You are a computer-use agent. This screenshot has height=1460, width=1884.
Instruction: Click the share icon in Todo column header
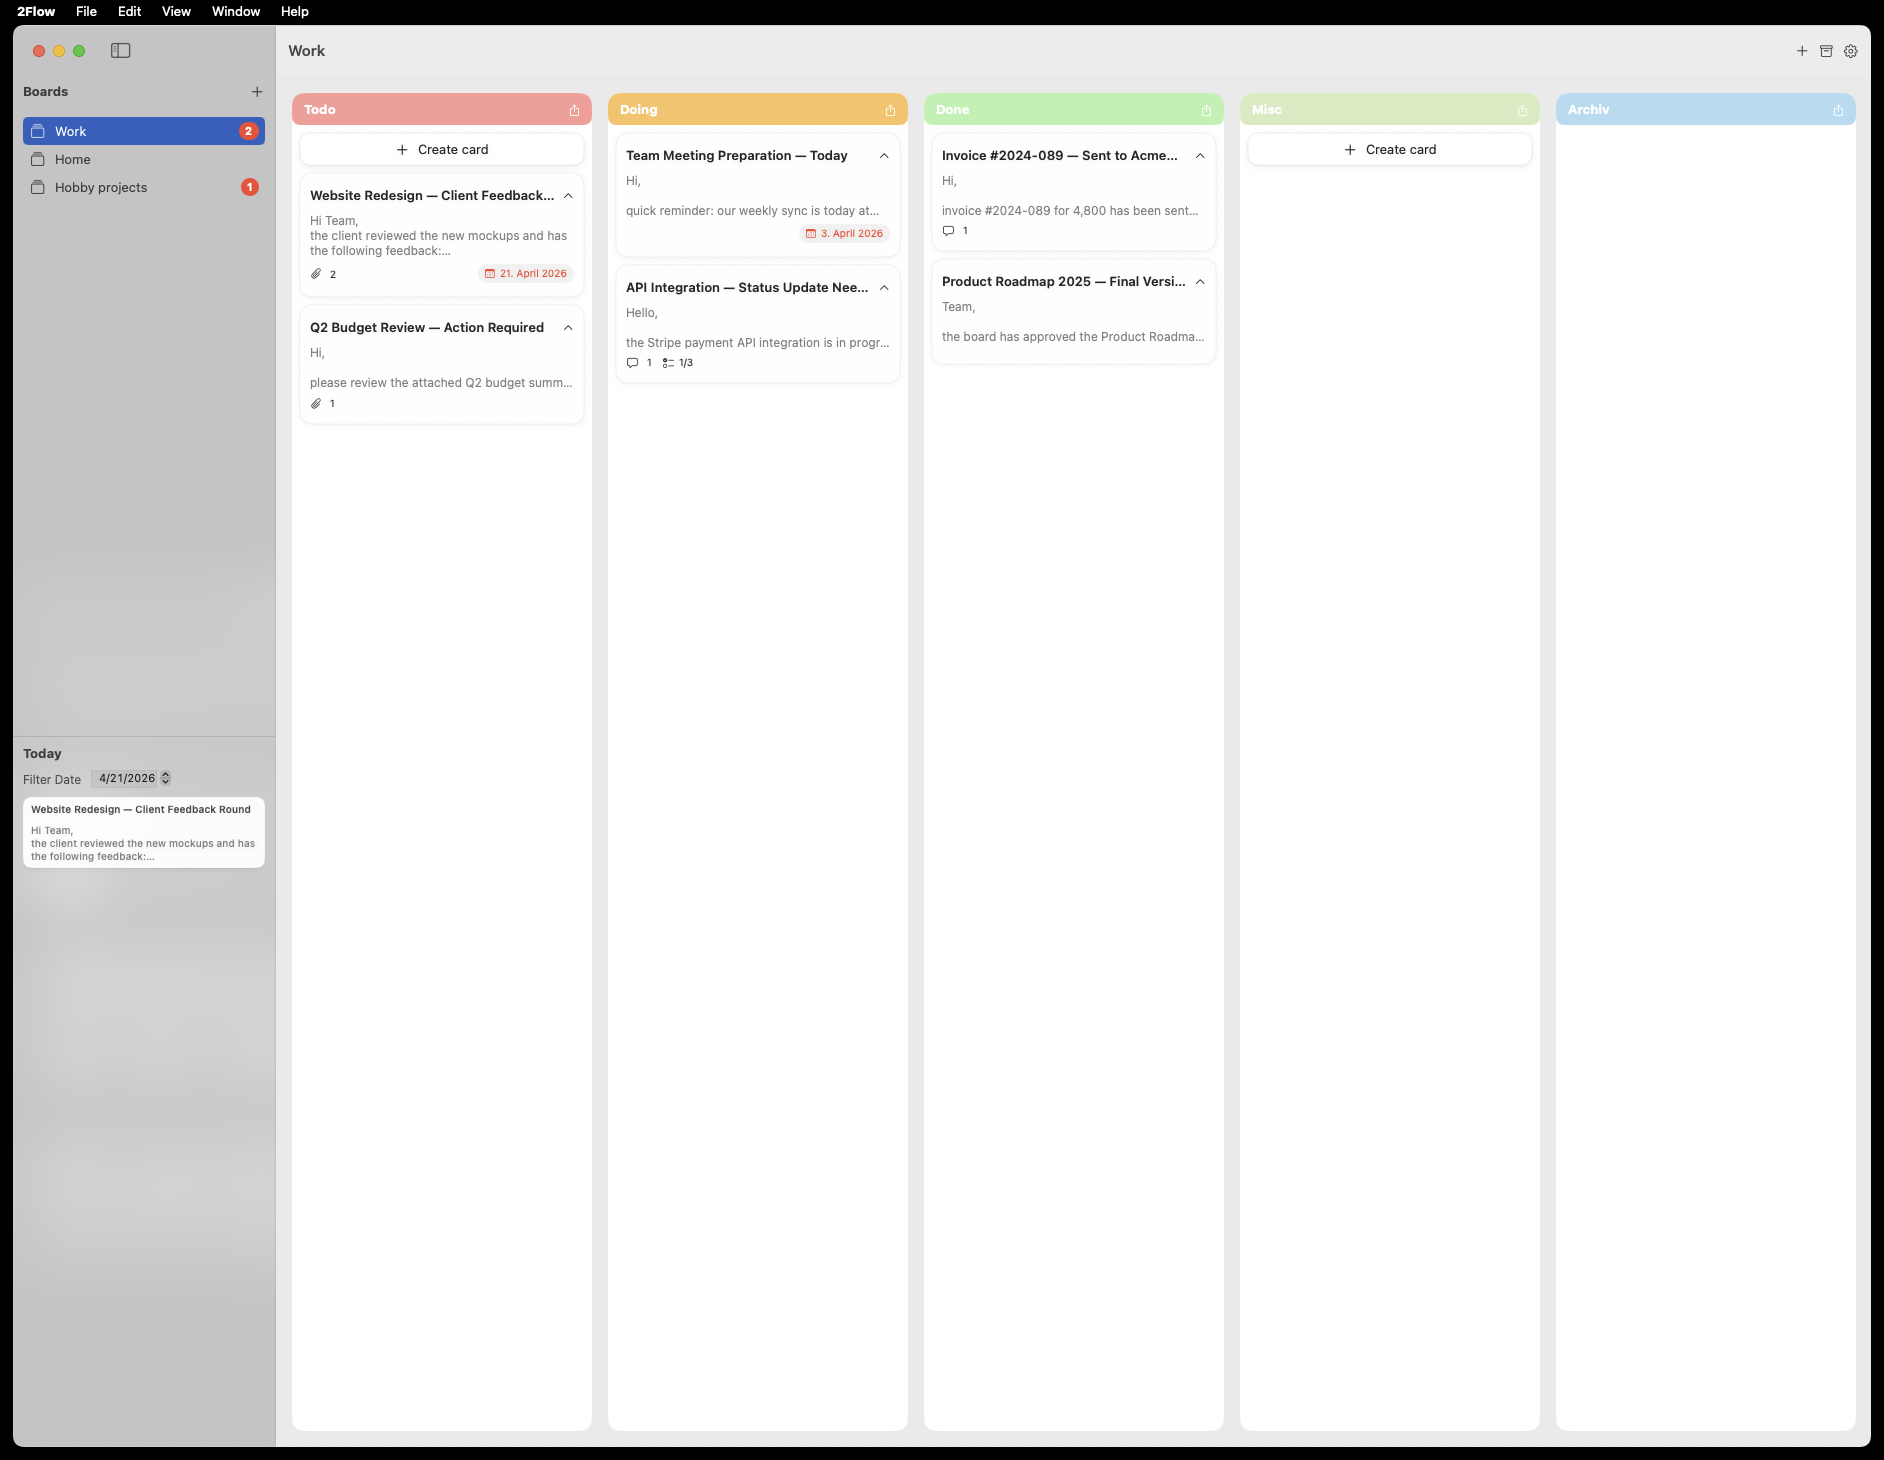(574, 110)
